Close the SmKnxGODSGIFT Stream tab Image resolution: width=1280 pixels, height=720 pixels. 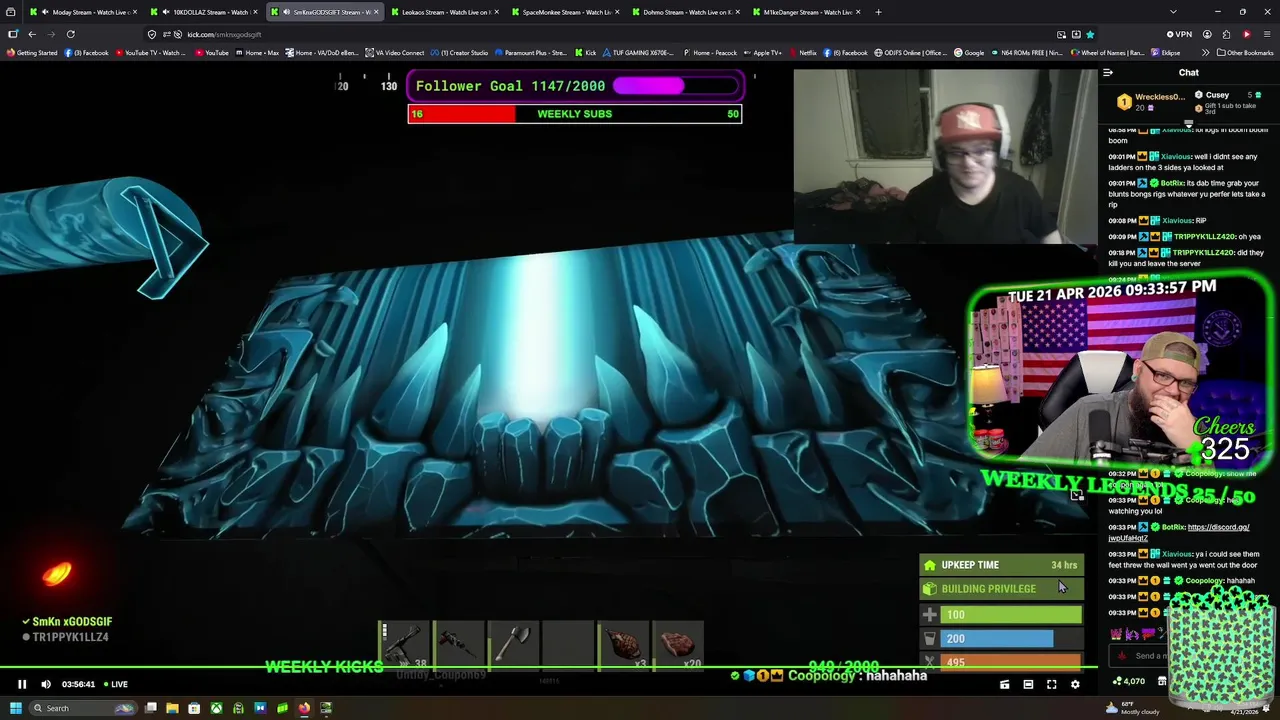coord(376,12)
